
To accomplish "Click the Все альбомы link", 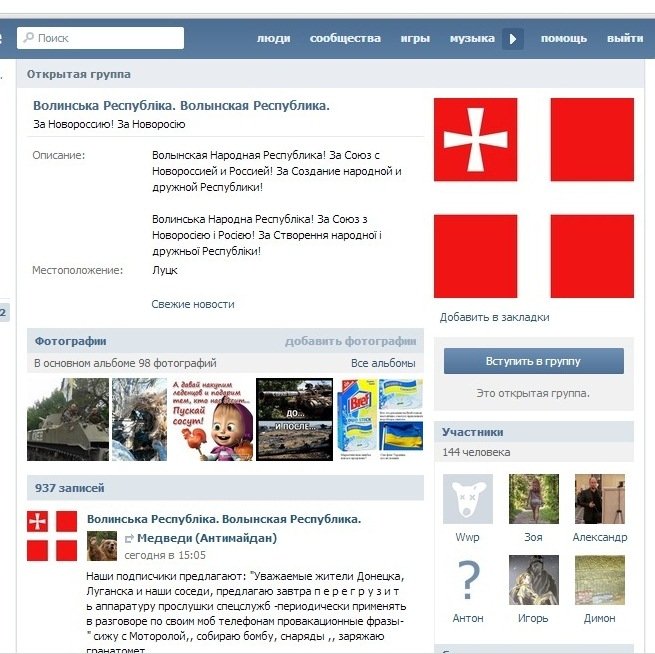I will [382, 363].
